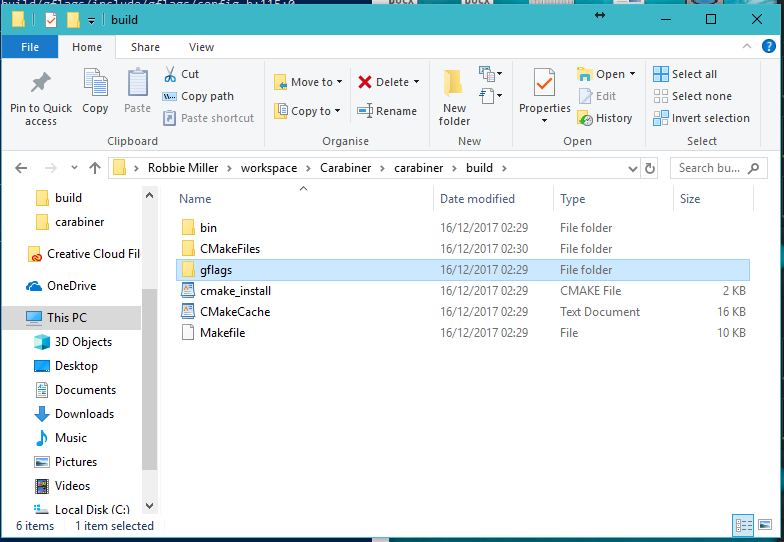This screenshot has width=784, height=542.
Task: Select the bin folder
Action: 463,228
